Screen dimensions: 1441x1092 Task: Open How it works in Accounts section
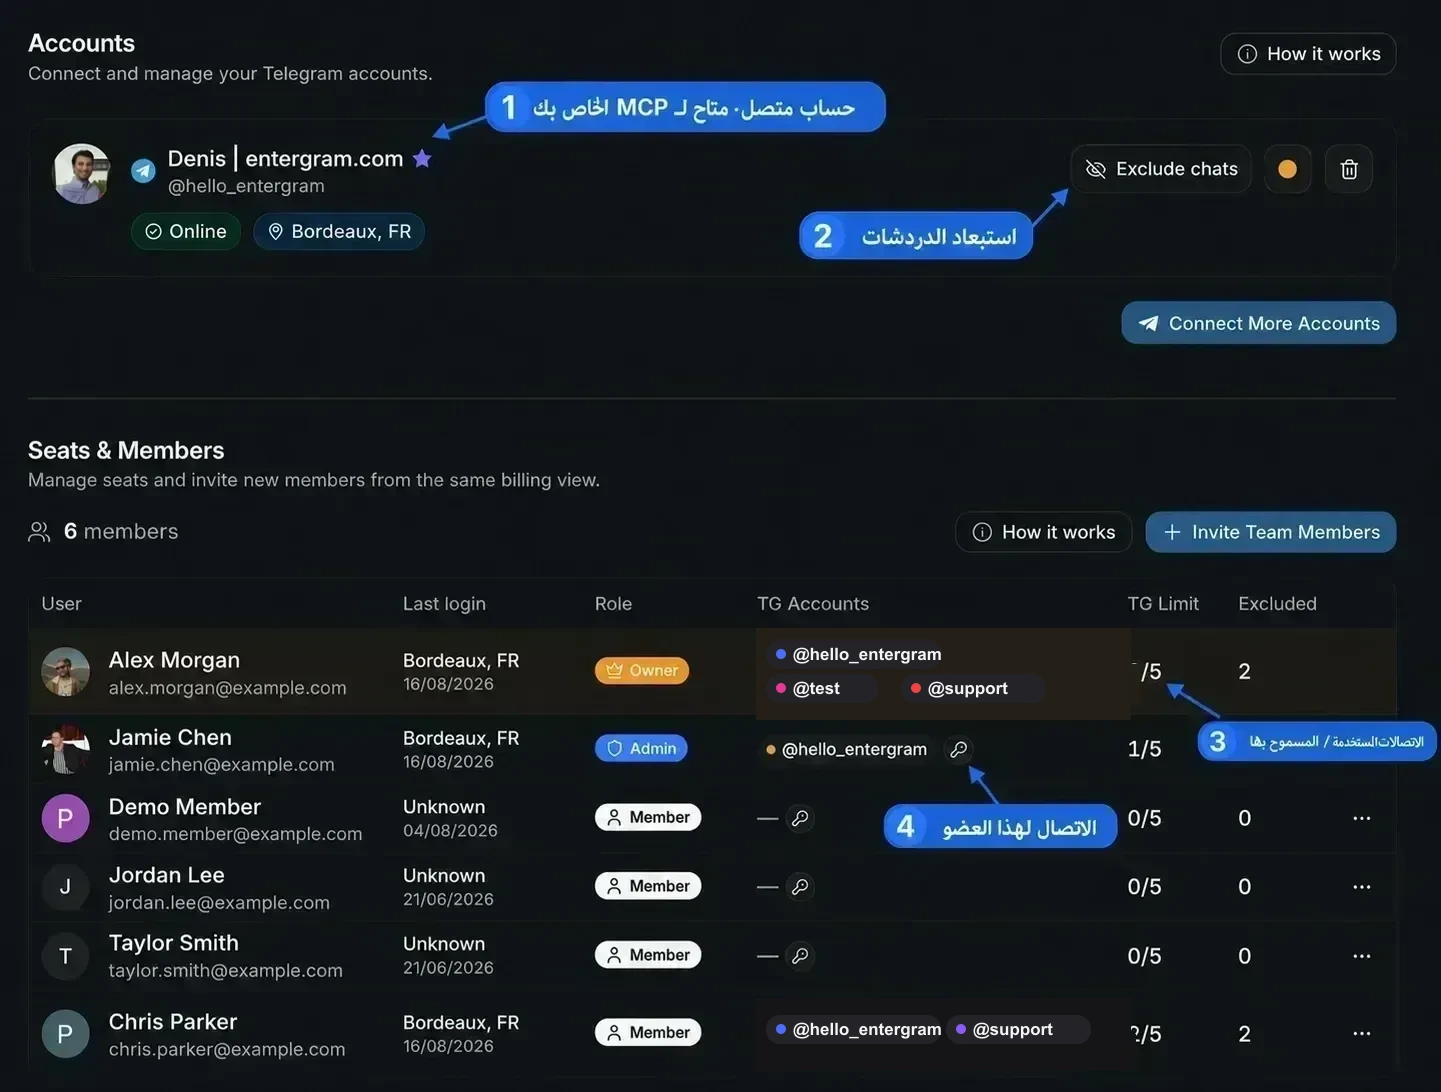tap(1308, 54)
